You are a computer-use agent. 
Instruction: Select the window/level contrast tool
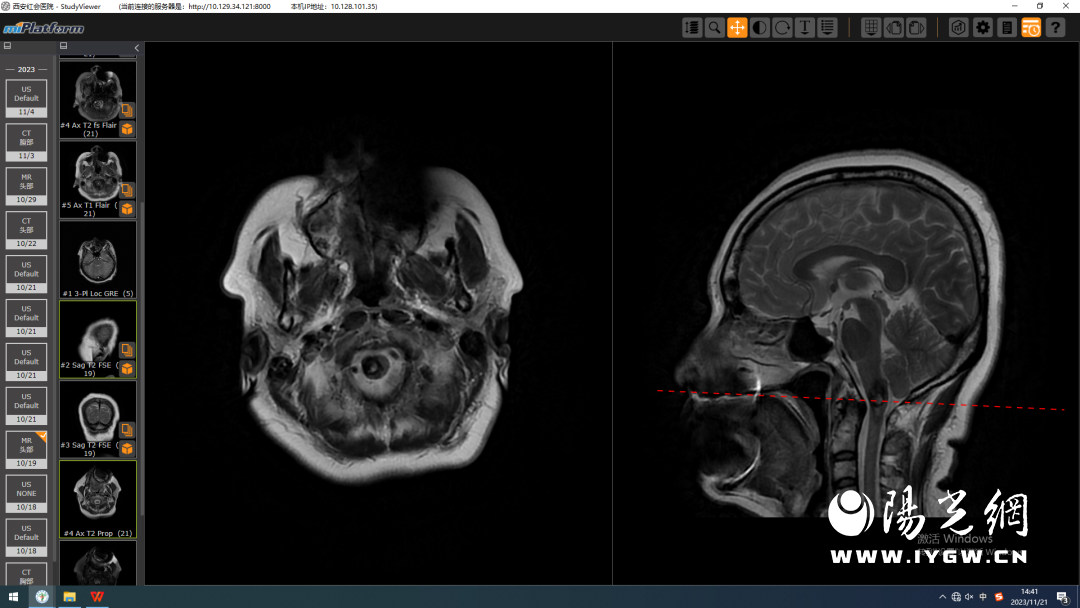(x=760, y=28)
